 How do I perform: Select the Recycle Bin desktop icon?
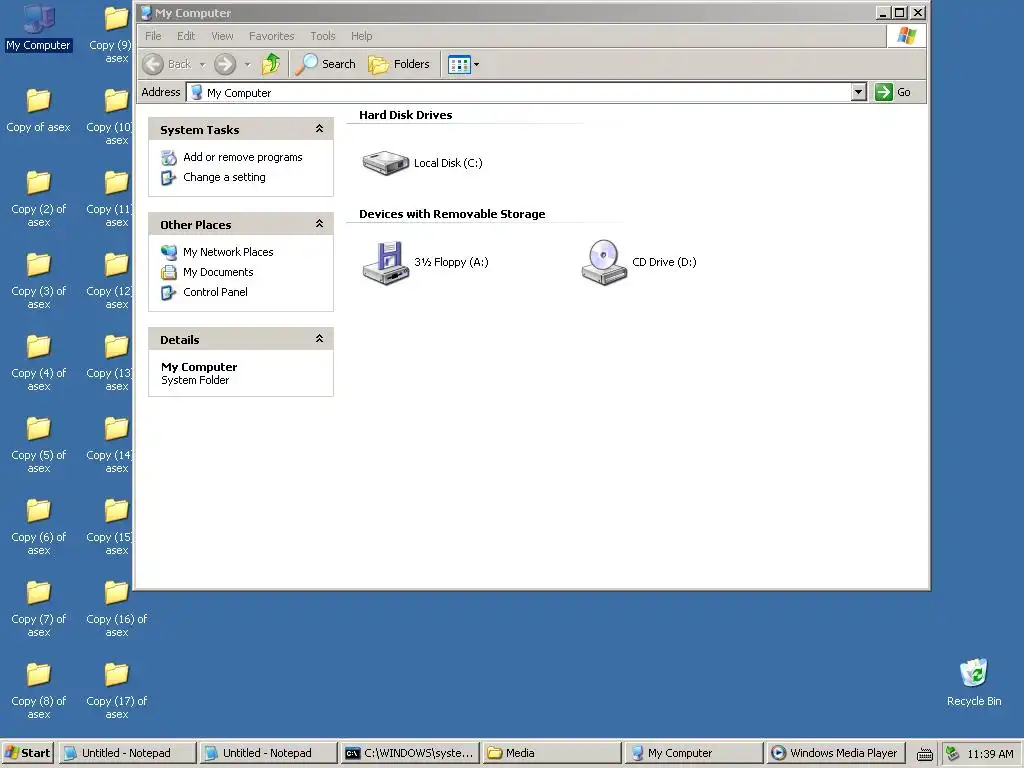tap(973, 682)
